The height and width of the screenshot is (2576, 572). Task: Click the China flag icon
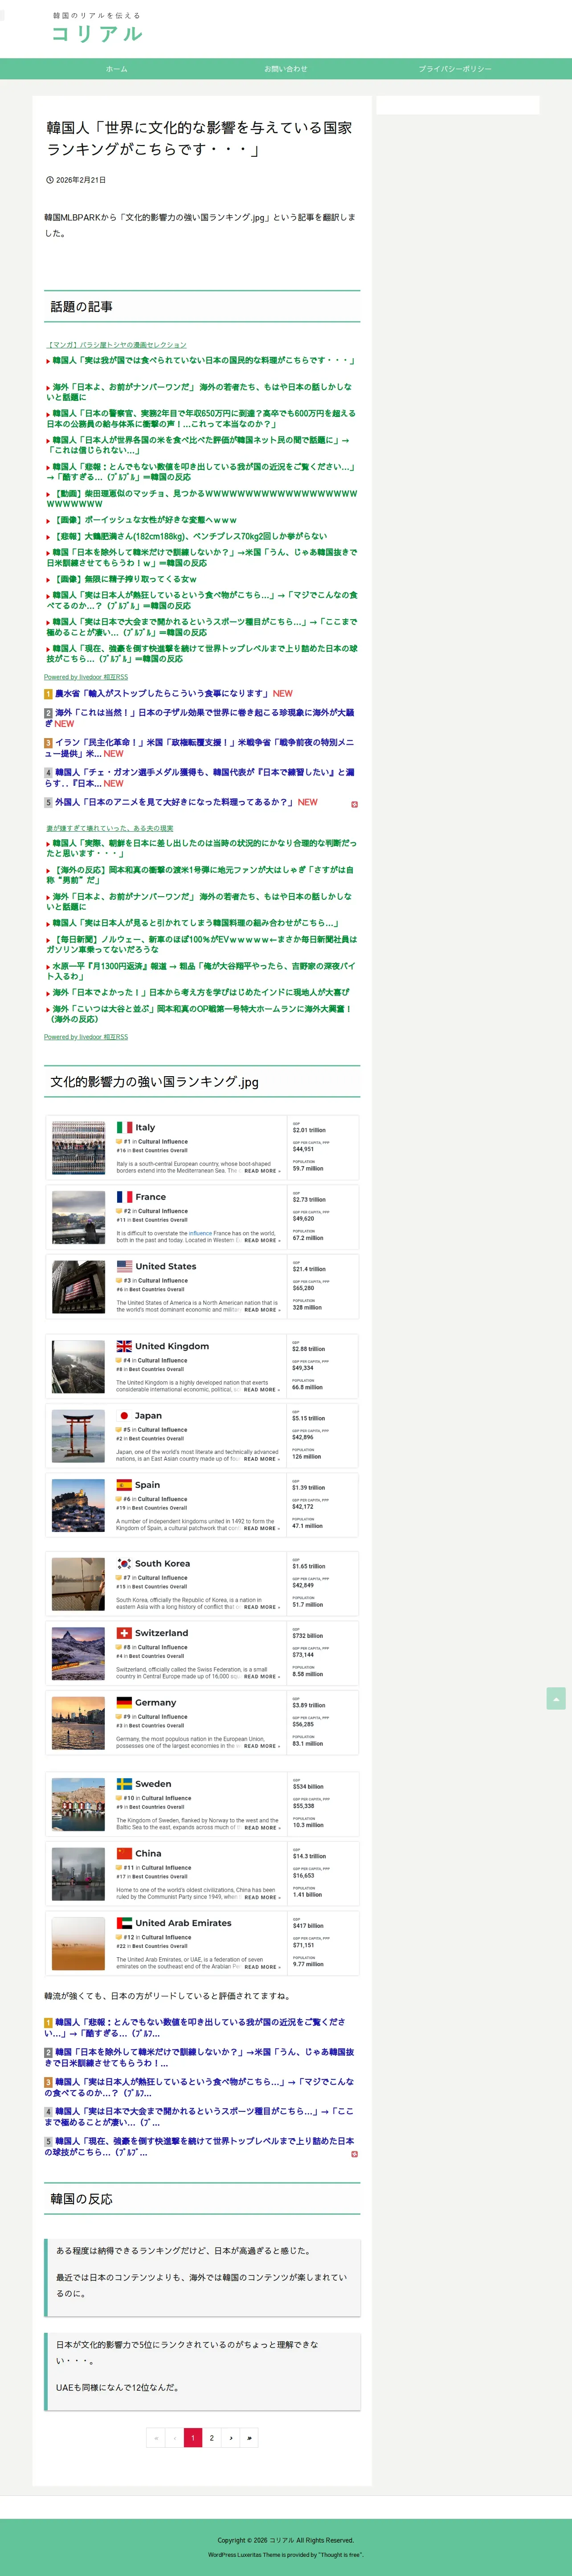(x=124, y=1853)
